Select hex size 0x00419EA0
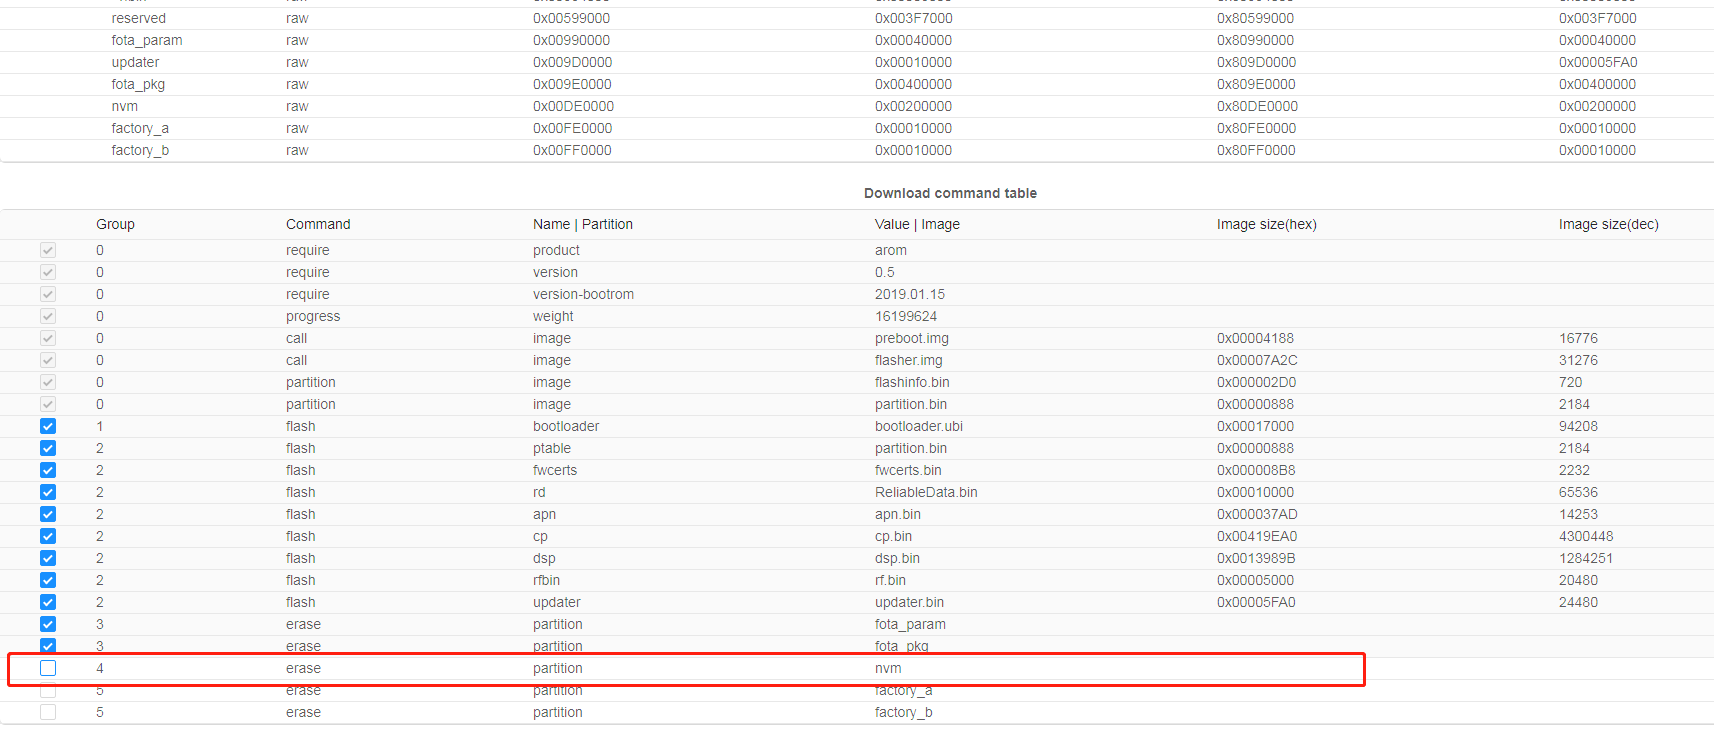The image size is (1714, 741). [1257, 536]
